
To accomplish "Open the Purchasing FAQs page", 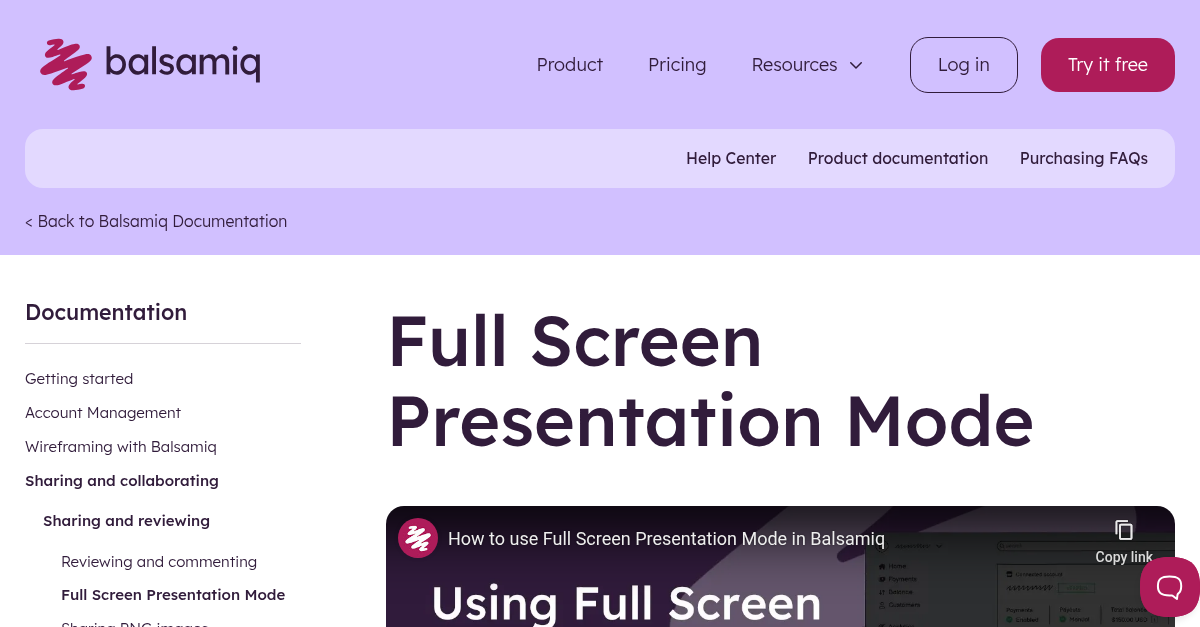I will pos(1084,158).
